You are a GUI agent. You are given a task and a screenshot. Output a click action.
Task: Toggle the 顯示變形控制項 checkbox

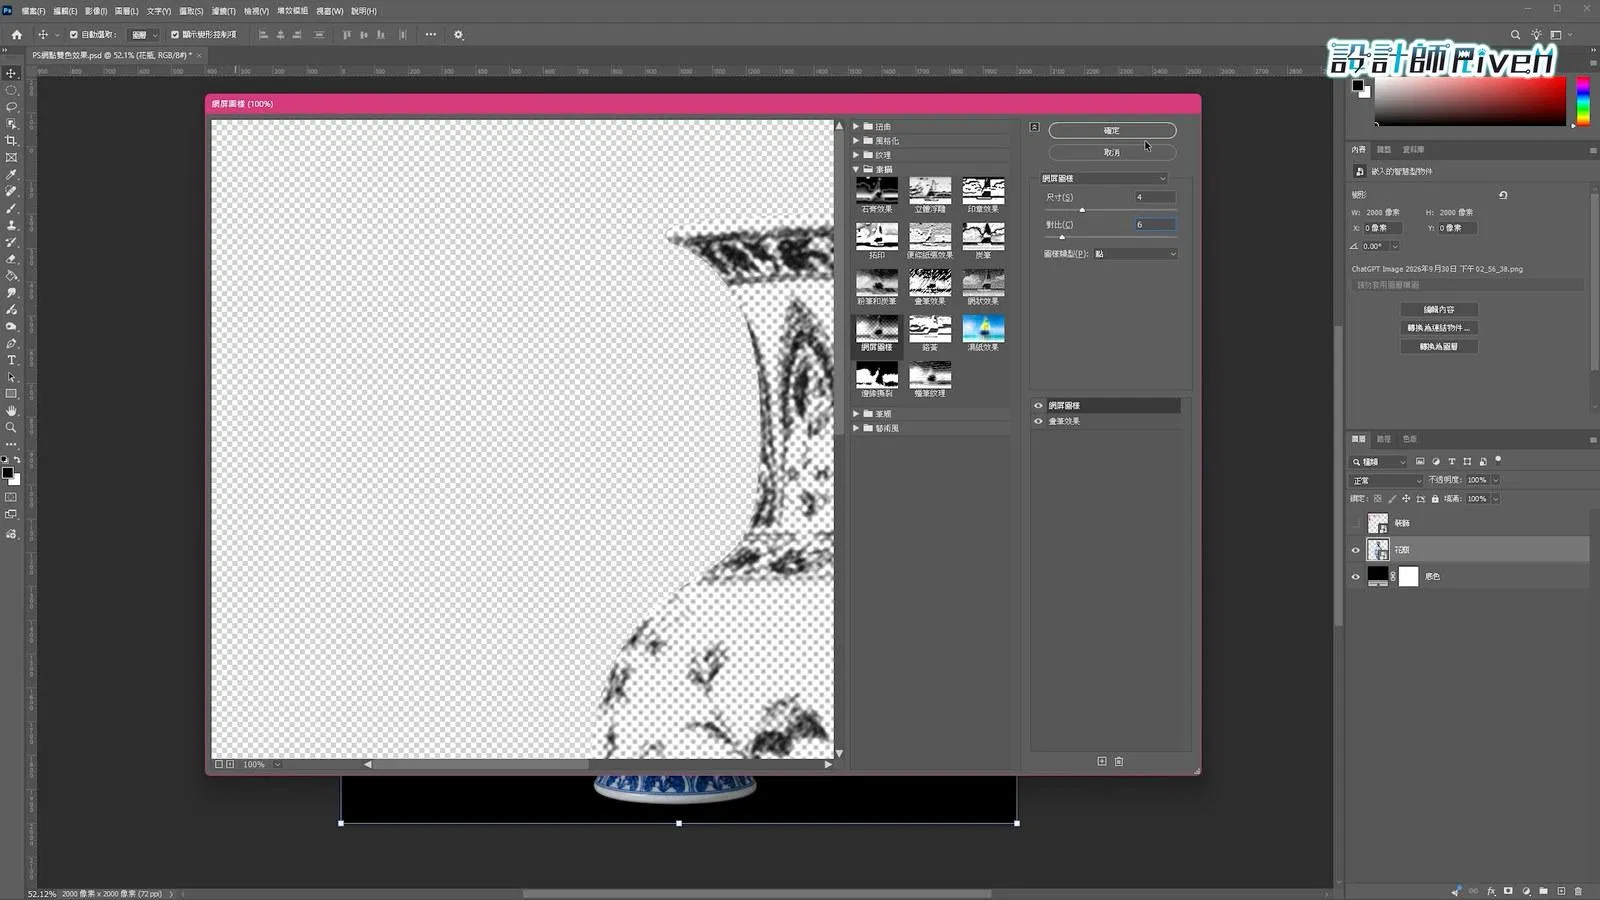pyautogui.click(x=175, y=35)
